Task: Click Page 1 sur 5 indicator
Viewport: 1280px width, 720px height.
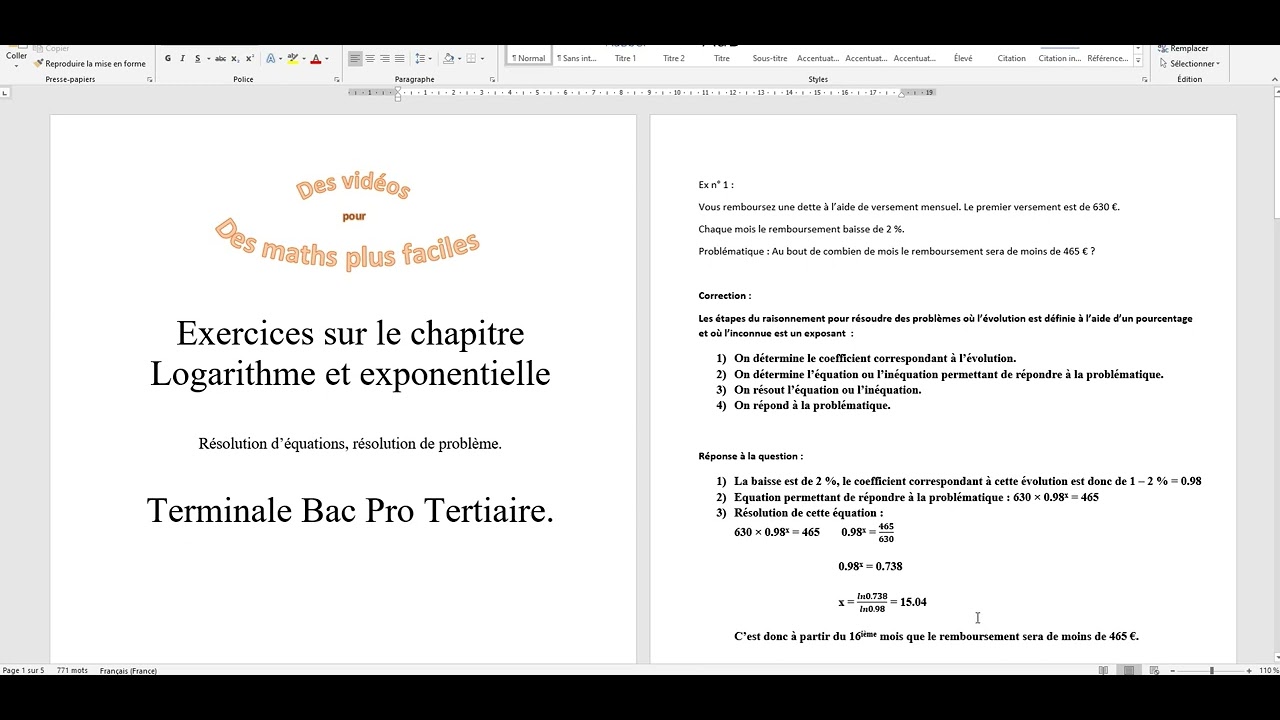Action: 23,670
